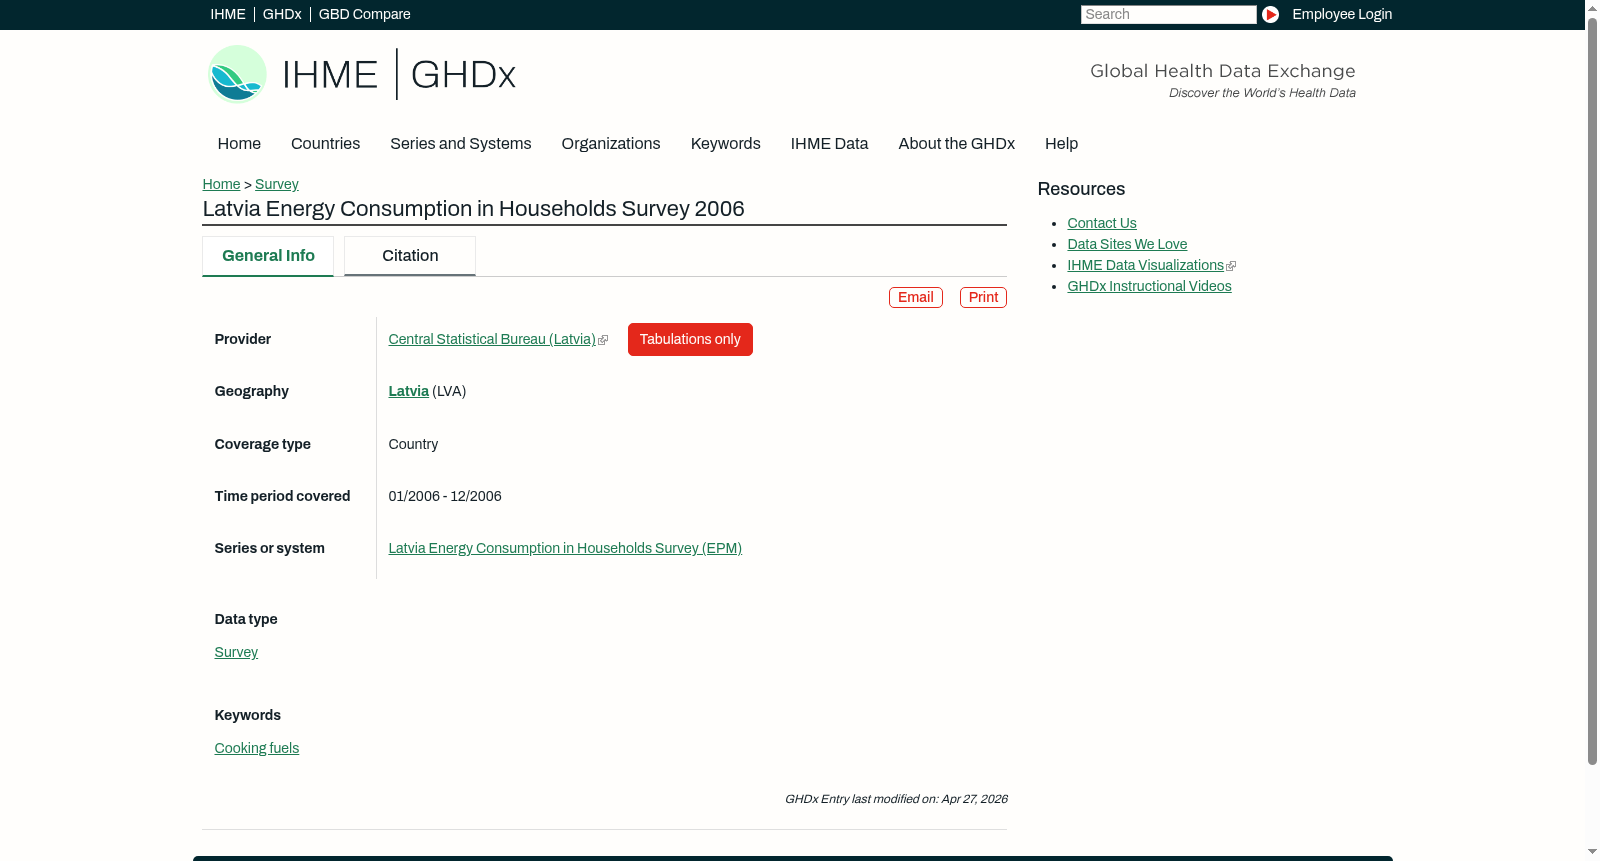The width and height of the screenshot is (1600, 861).
Task: Open the Organizations menu
Action: point(611,144)
